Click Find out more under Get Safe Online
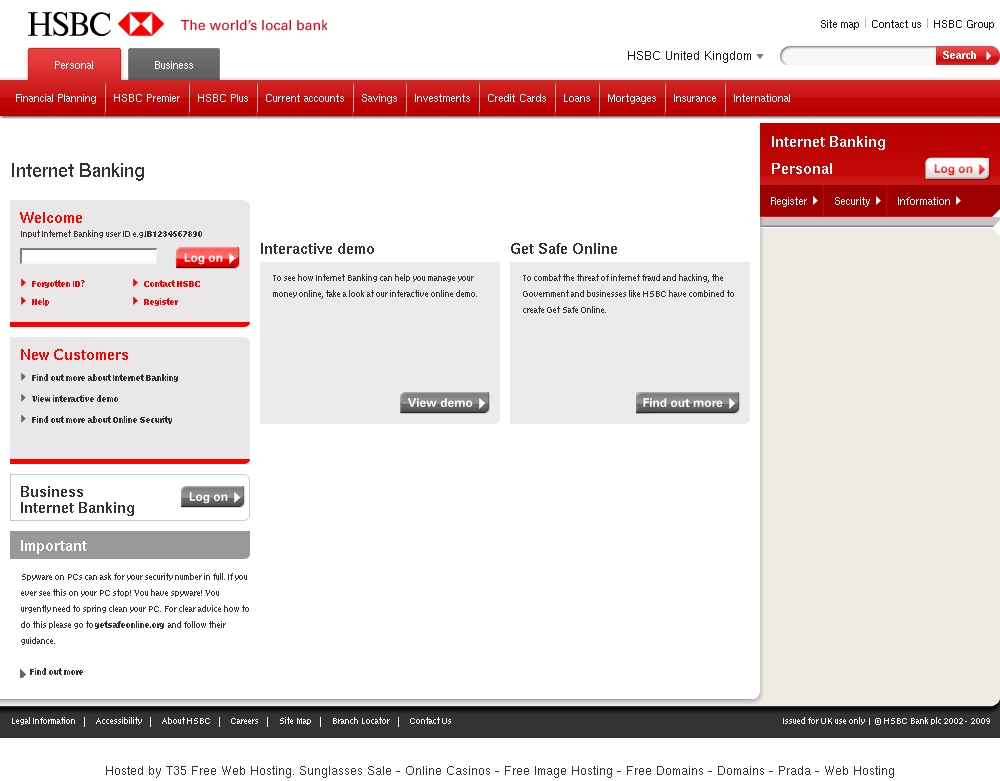1000x781 pixels. pos(688,403)
